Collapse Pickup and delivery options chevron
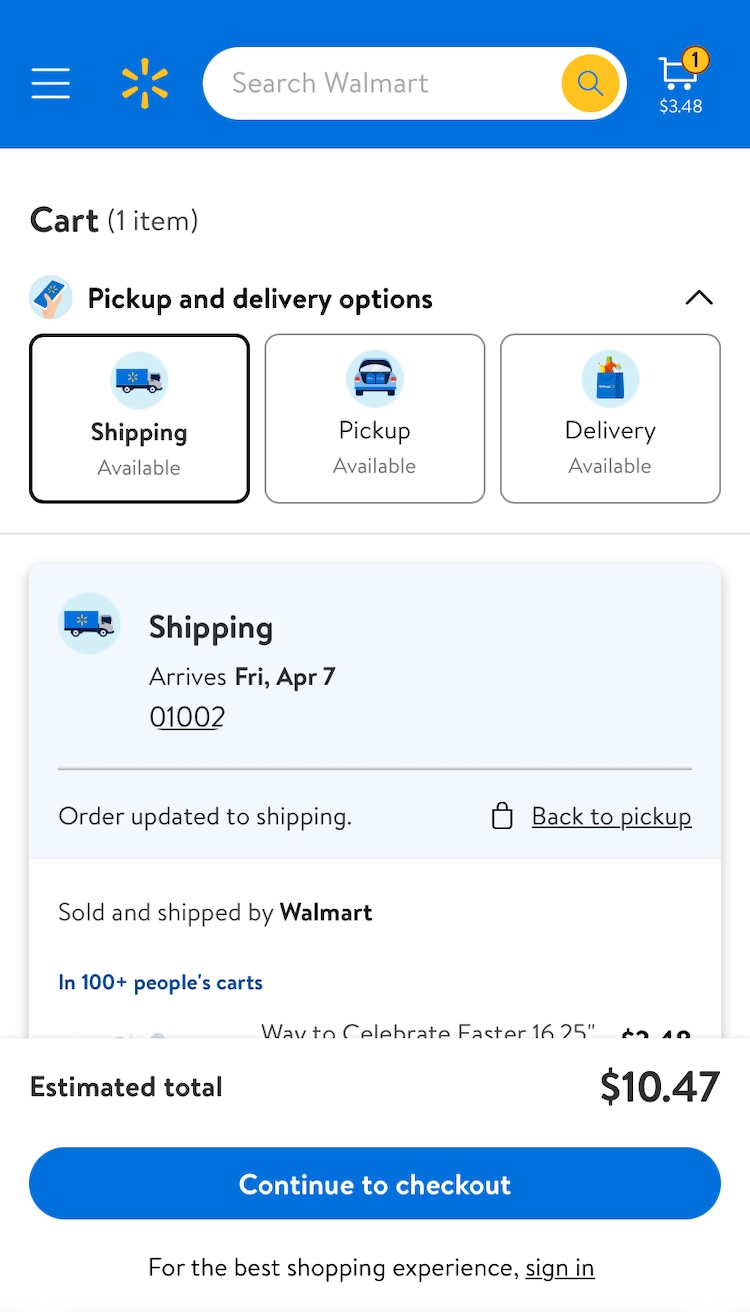The image size is (750, 1312). click(699, 298)
